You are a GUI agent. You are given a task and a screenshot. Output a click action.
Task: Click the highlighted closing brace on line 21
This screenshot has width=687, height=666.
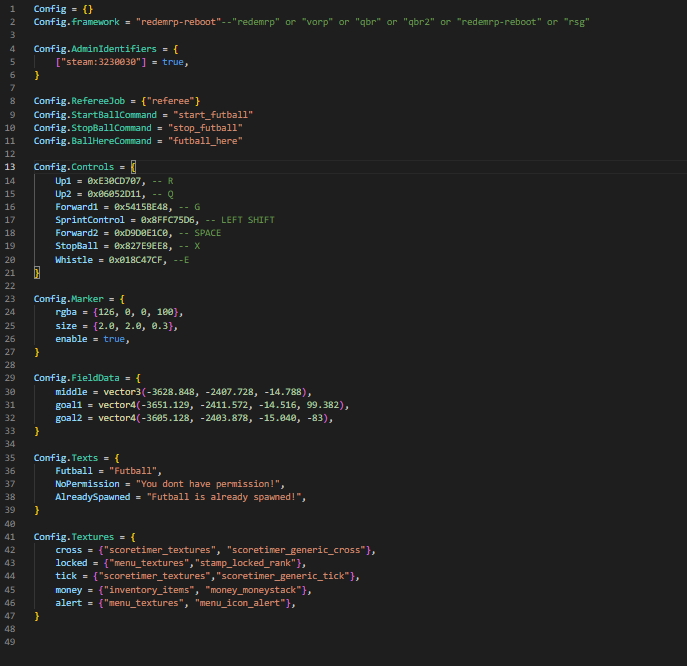pos(36,271)
